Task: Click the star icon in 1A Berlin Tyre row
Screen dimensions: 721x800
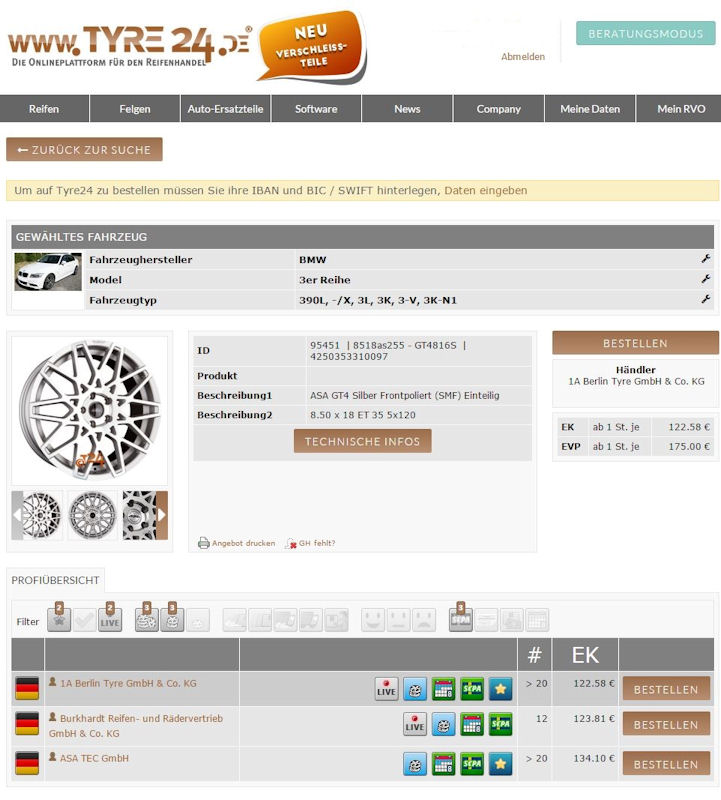Action: [x=501, y=689]
